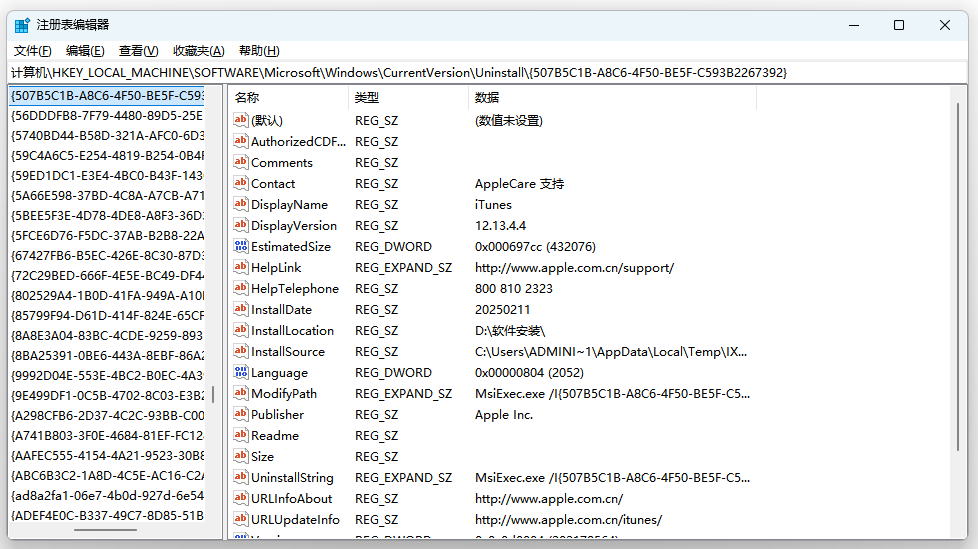Image resolution: width=978 pixels, height=549 pixels.
Task: Select tree key {56DDDFB8-7F79-4480-89D5-25E
Action: (107, 115)
